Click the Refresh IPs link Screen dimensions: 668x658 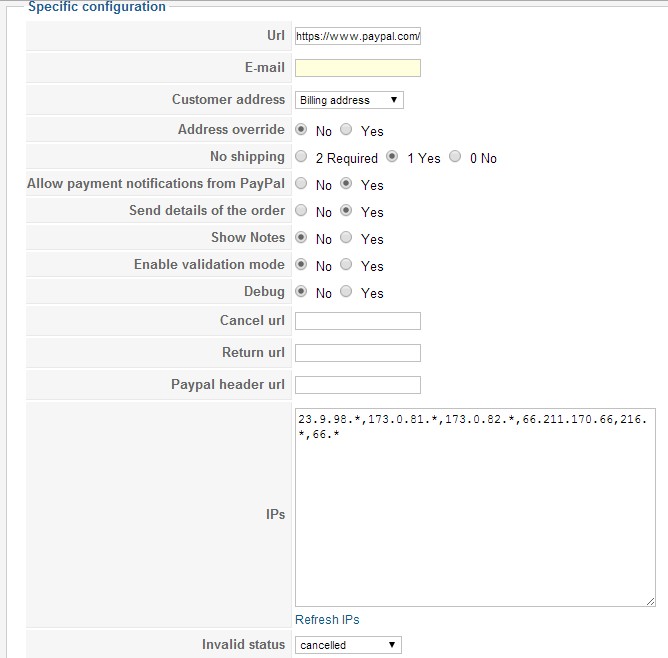click(x=327, y=620)
